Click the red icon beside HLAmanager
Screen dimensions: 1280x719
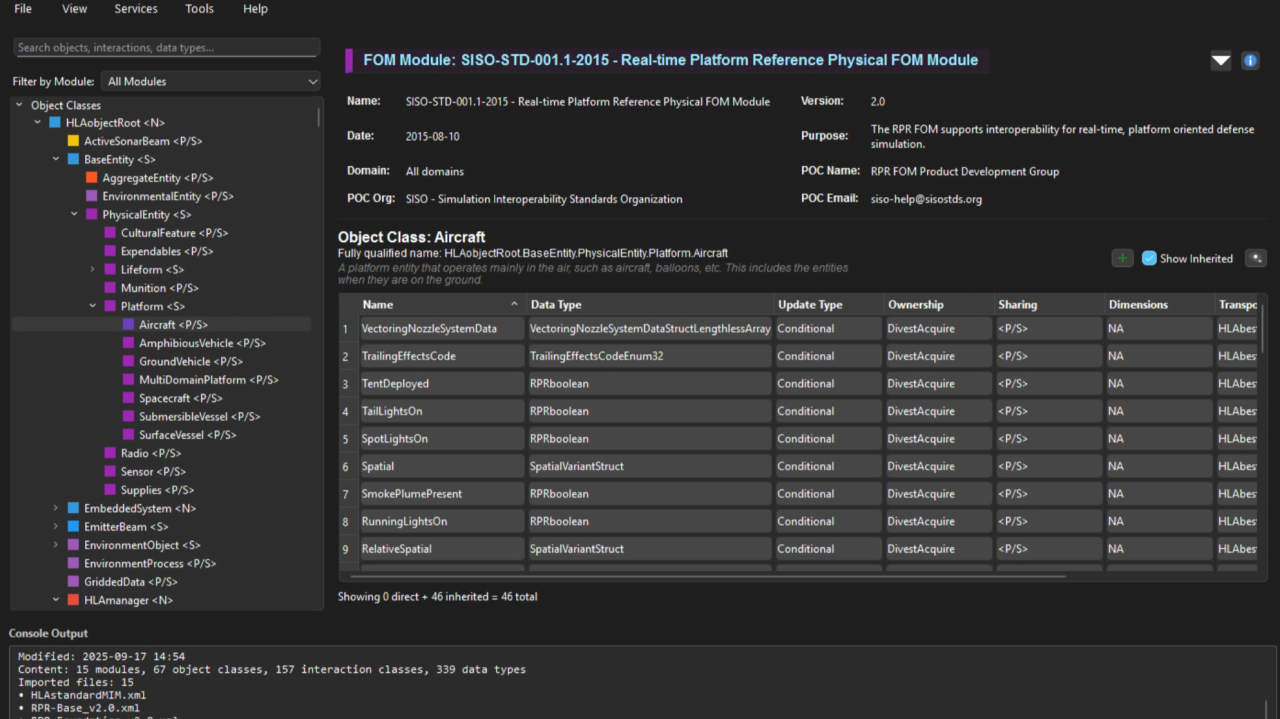click(x=71, y=599)
